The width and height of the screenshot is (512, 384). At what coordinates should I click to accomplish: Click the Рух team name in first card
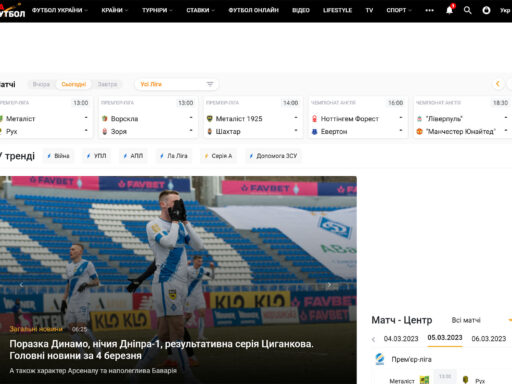pos(11,131)
